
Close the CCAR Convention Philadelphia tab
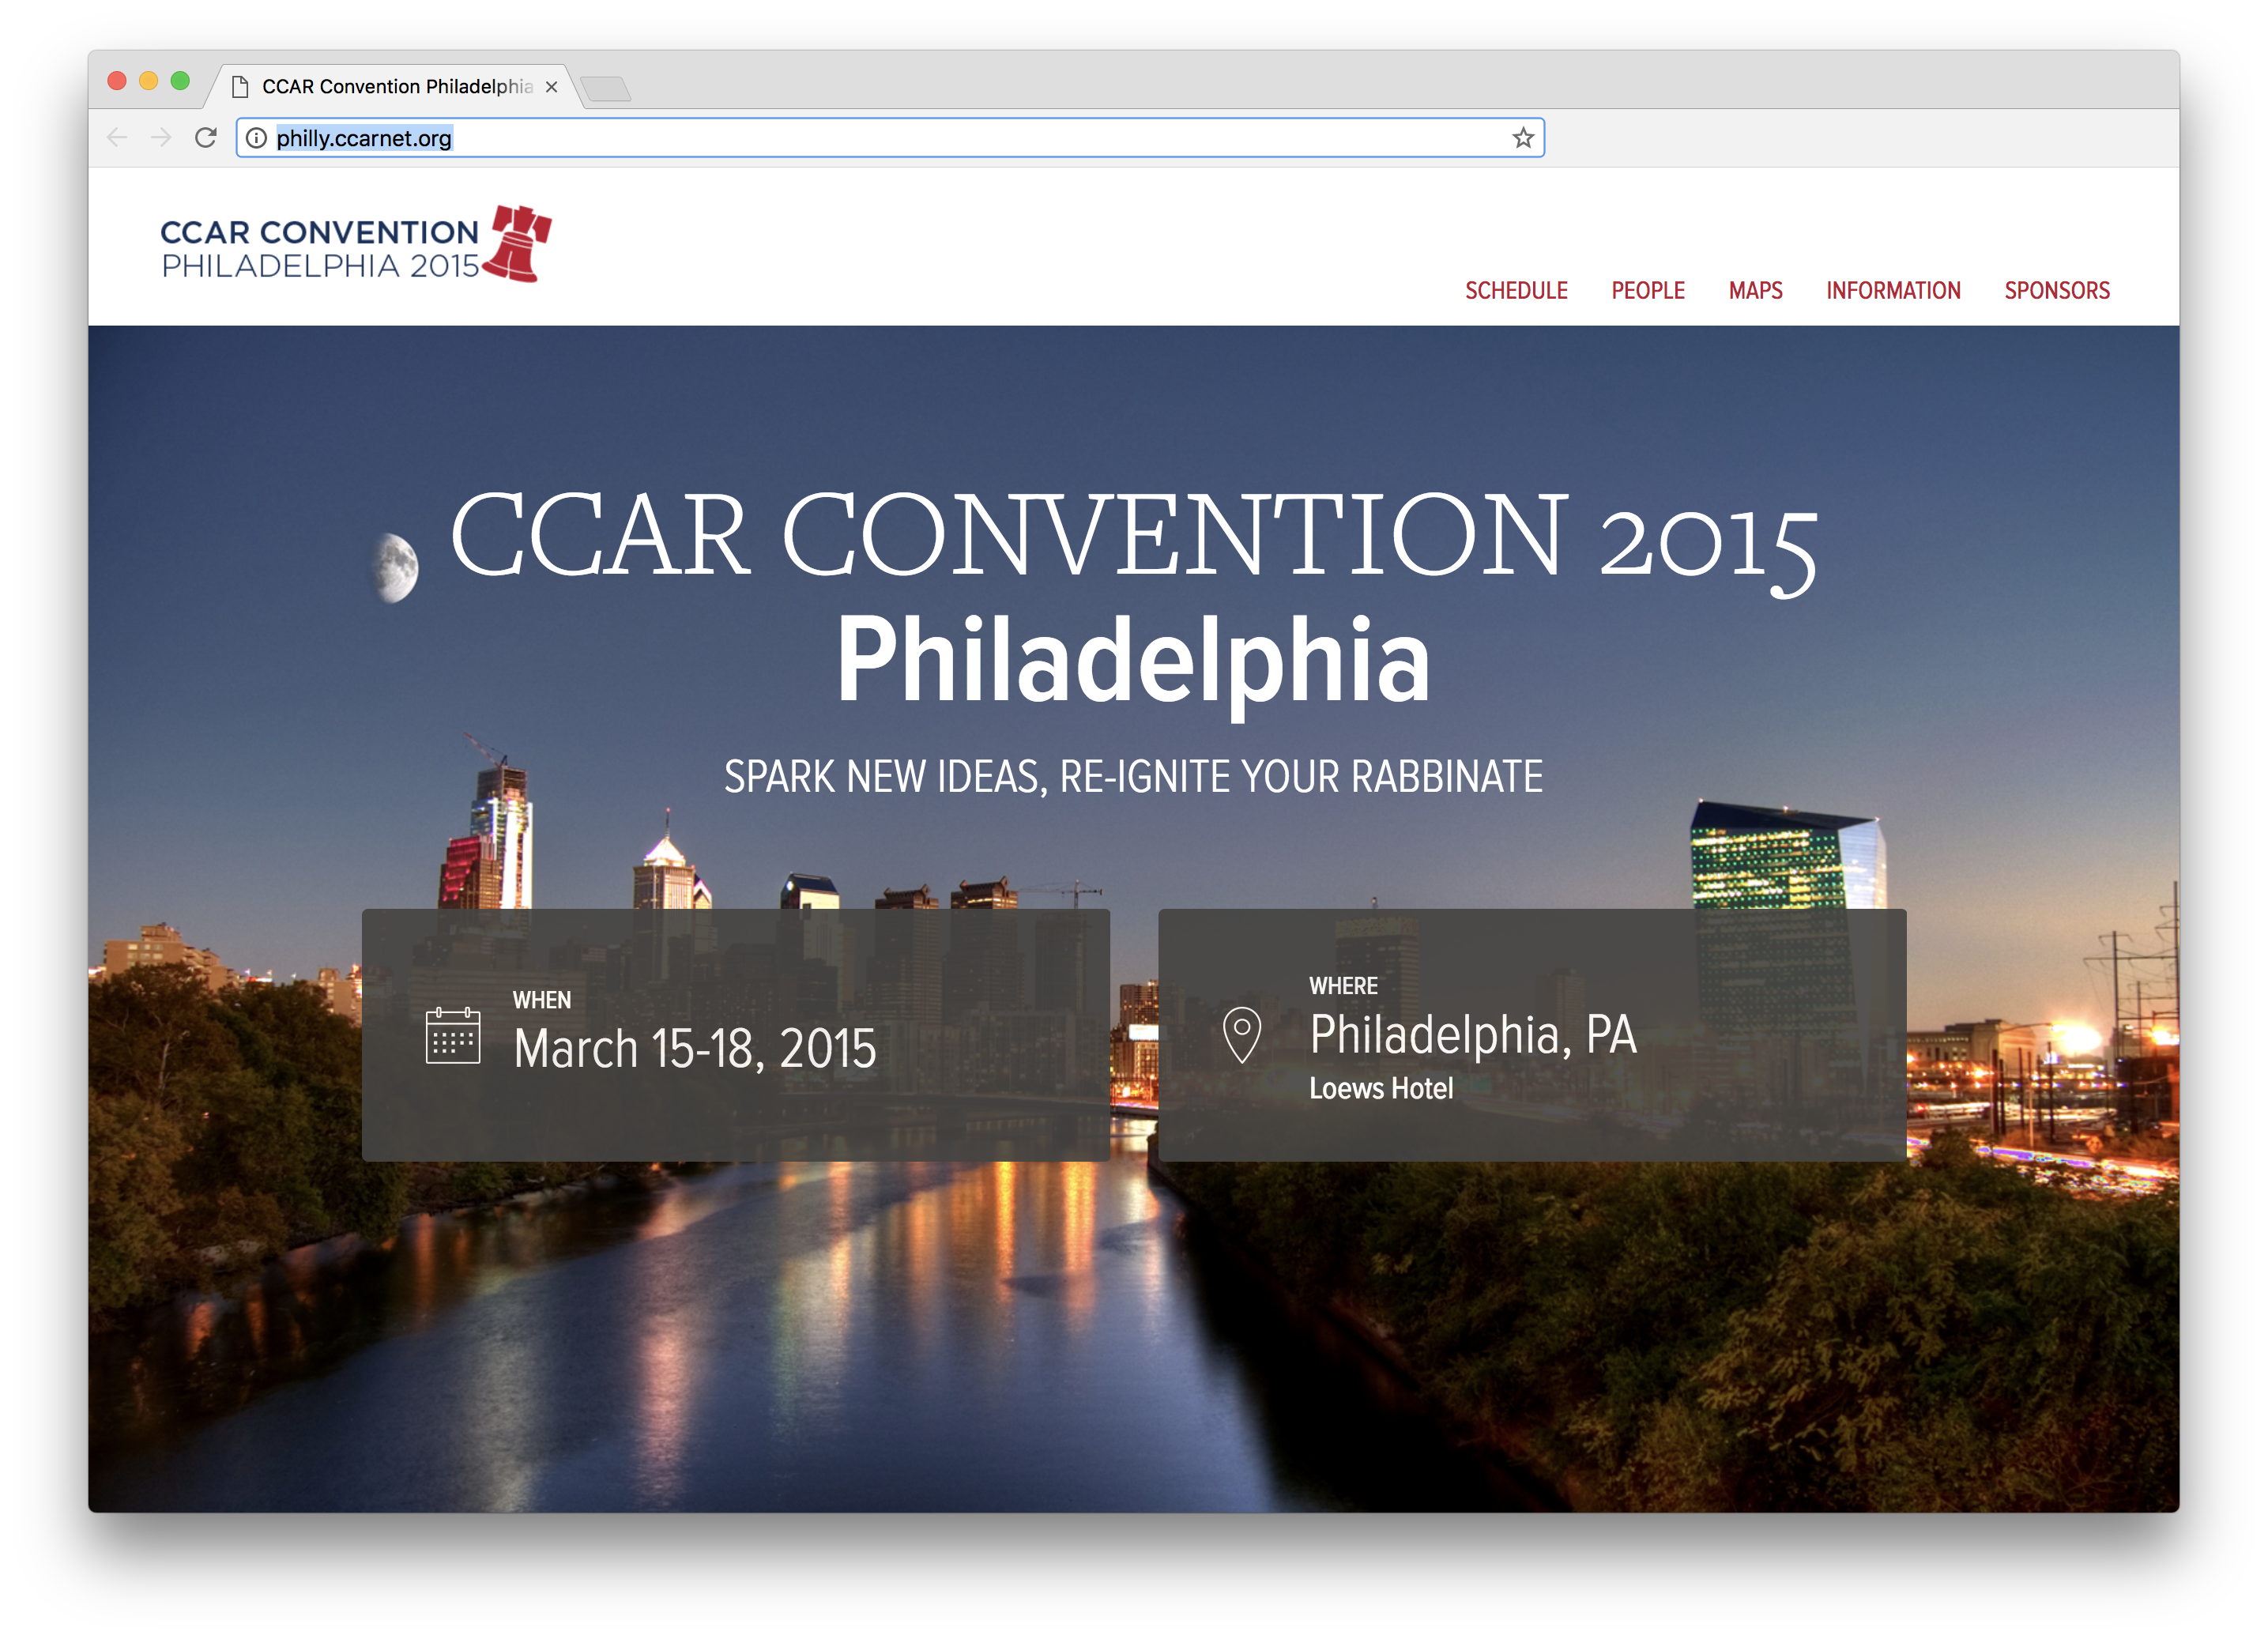551,87
